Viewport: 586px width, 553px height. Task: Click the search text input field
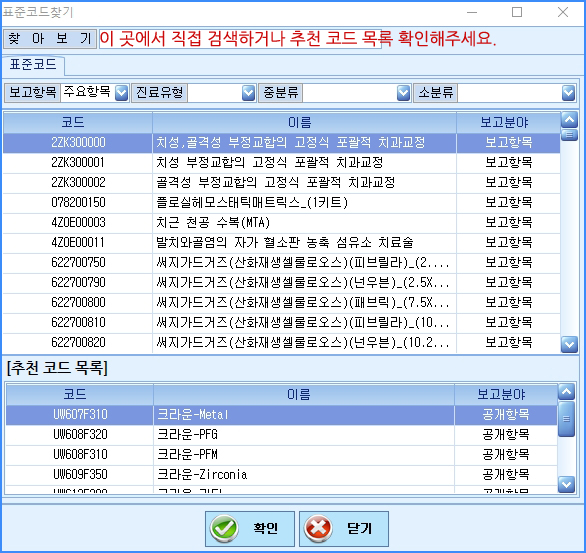pyautogui.click(x=240, y=38)
